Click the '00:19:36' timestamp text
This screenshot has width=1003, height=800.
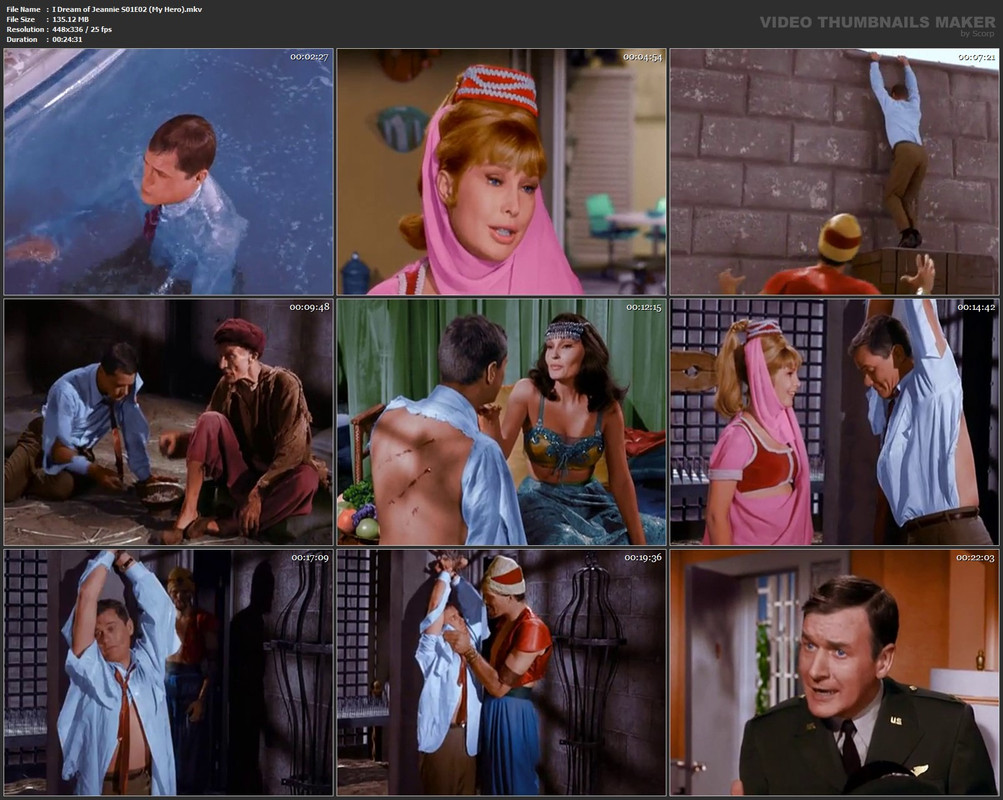644,558
